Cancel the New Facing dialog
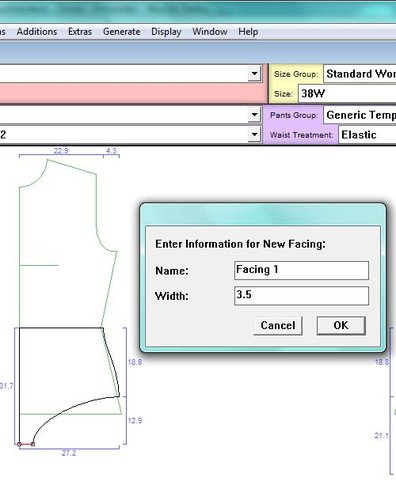This screenshot has height=500, width=396. pos(278,325)
